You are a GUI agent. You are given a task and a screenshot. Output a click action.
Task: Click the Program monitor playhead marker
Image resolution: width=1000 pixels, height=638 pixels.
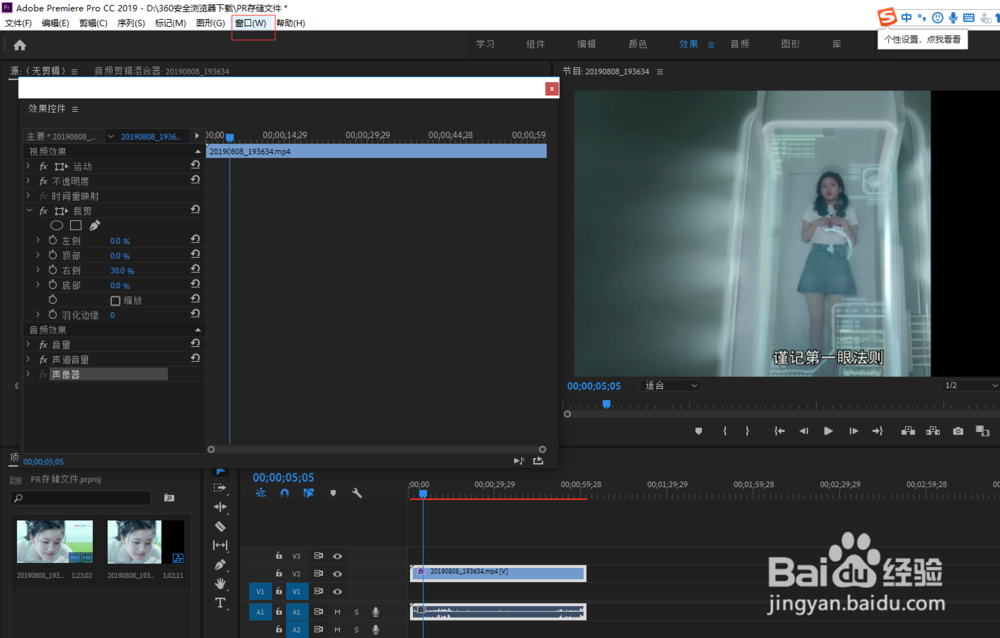click(x=607, y=404)
